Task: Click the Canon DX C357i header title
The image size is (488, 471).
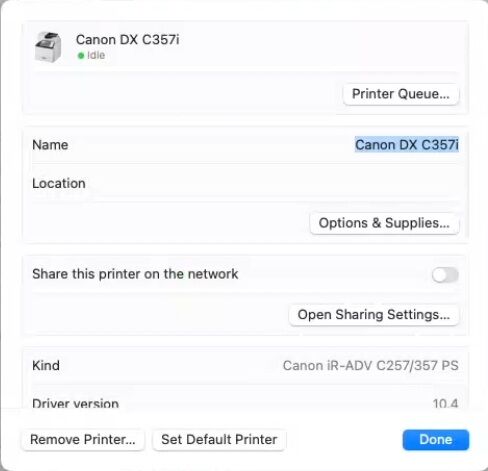Action: (128, 40)
